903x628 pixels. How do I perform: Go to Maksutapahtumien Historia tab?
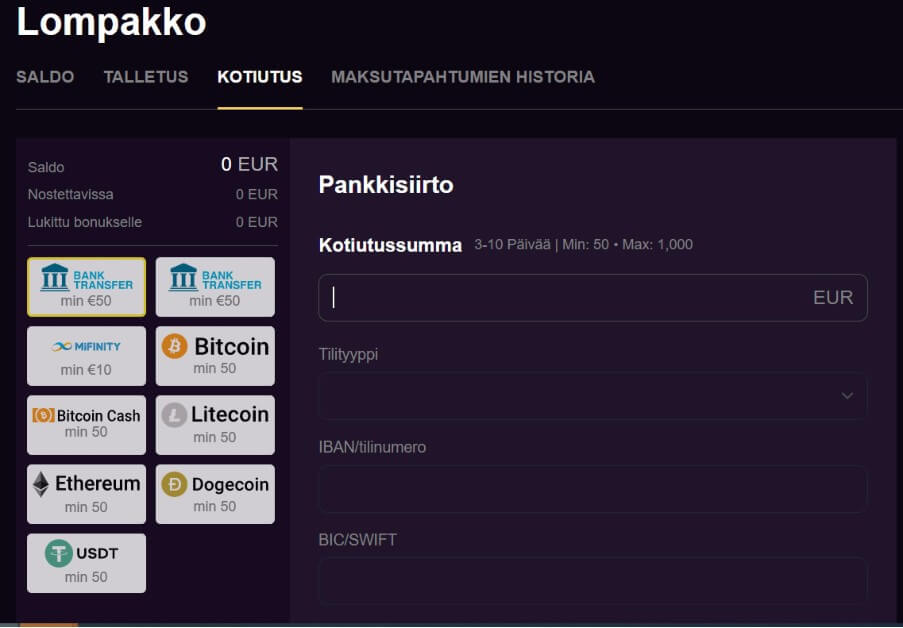(463, 77)
